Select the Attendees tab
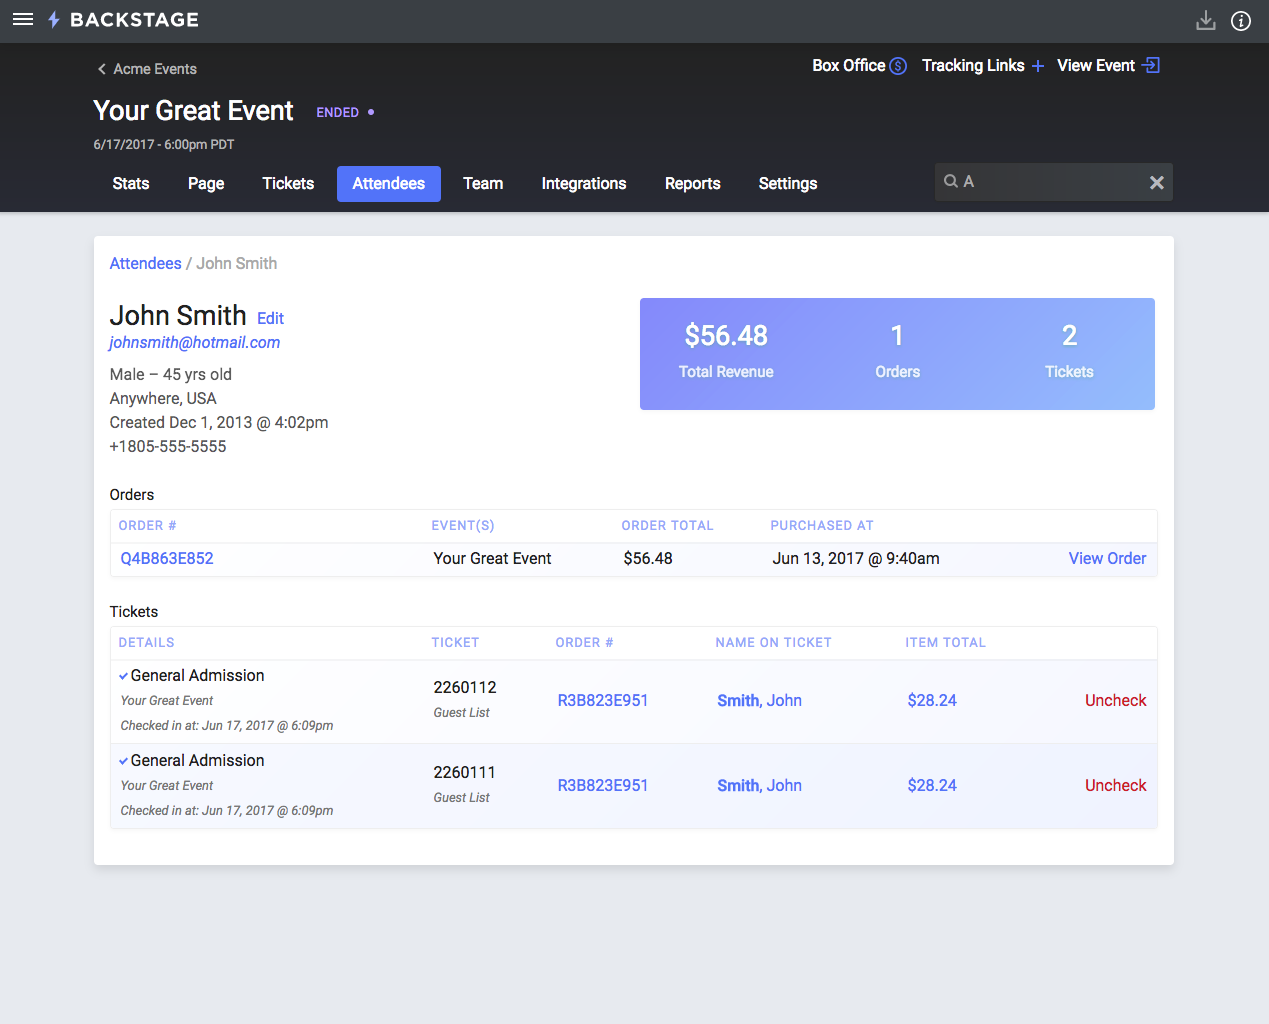Viewport: 1269px width, 1024px height. [389, 184]
